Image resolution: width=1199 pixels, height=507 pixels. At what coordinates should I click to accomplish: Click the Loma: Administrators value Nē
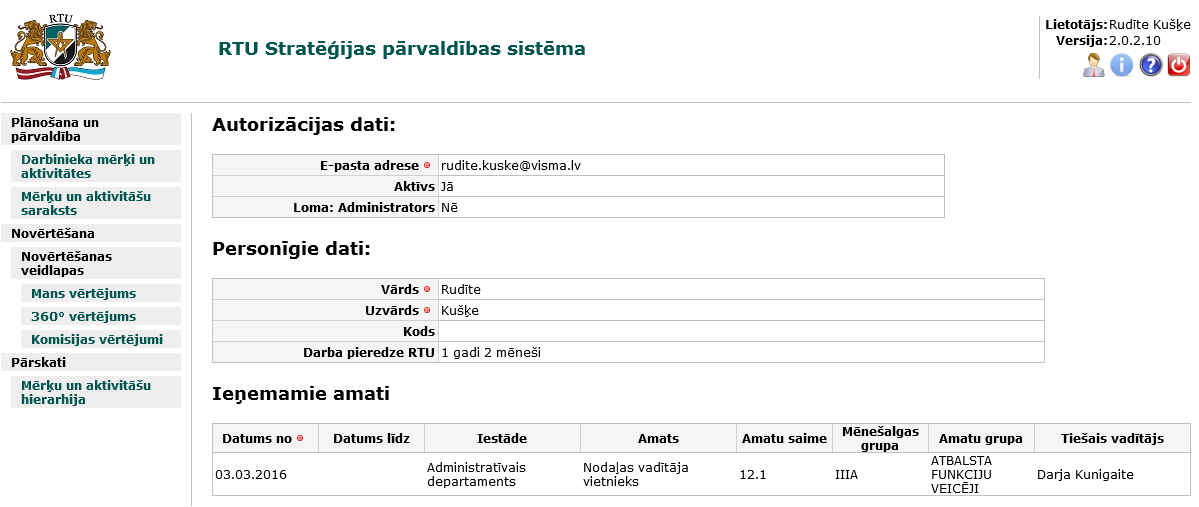point(450,207)
